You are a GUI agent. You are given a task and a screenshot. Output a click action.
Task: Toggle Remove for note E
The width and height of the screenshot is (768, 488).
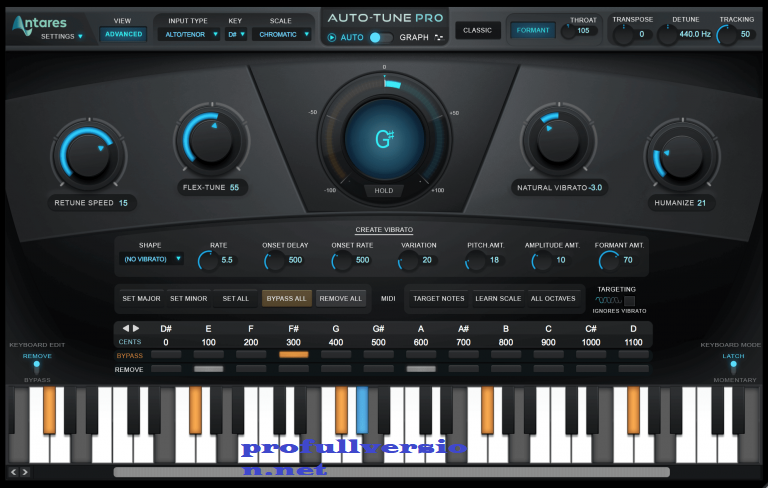[209, 369]
